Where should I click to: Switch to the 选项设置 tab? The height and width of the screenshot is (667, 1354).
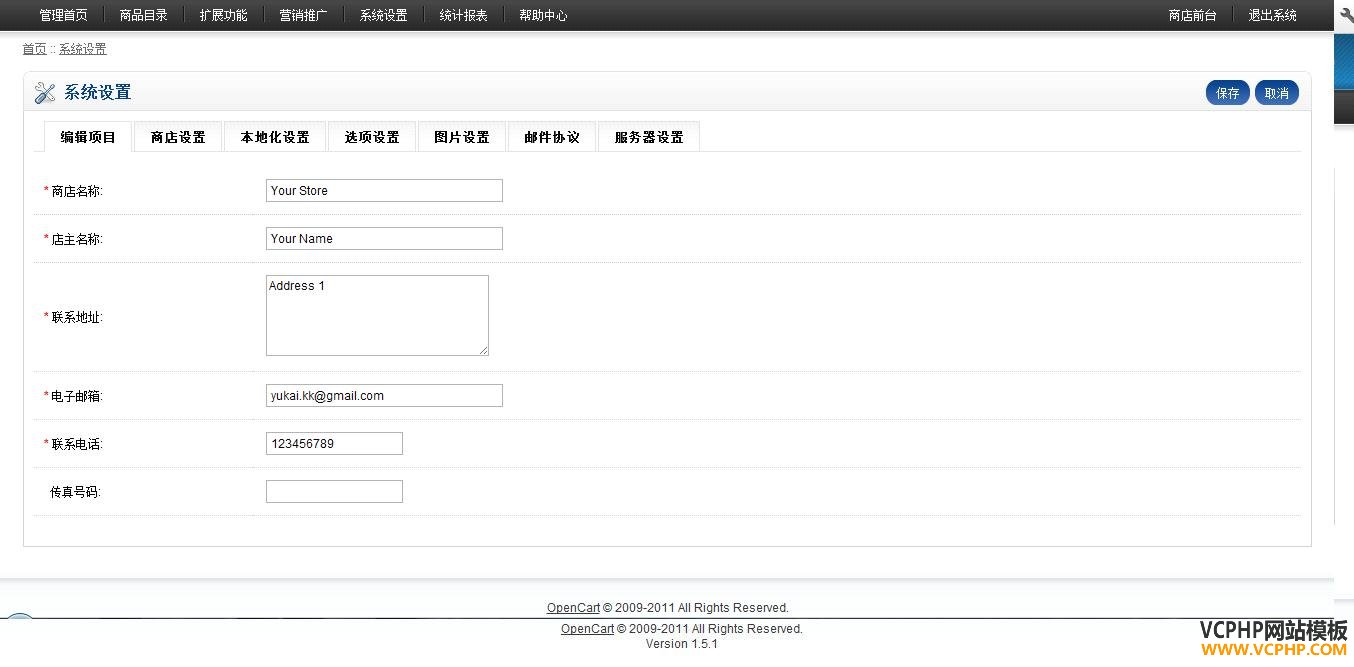point(372,137)
